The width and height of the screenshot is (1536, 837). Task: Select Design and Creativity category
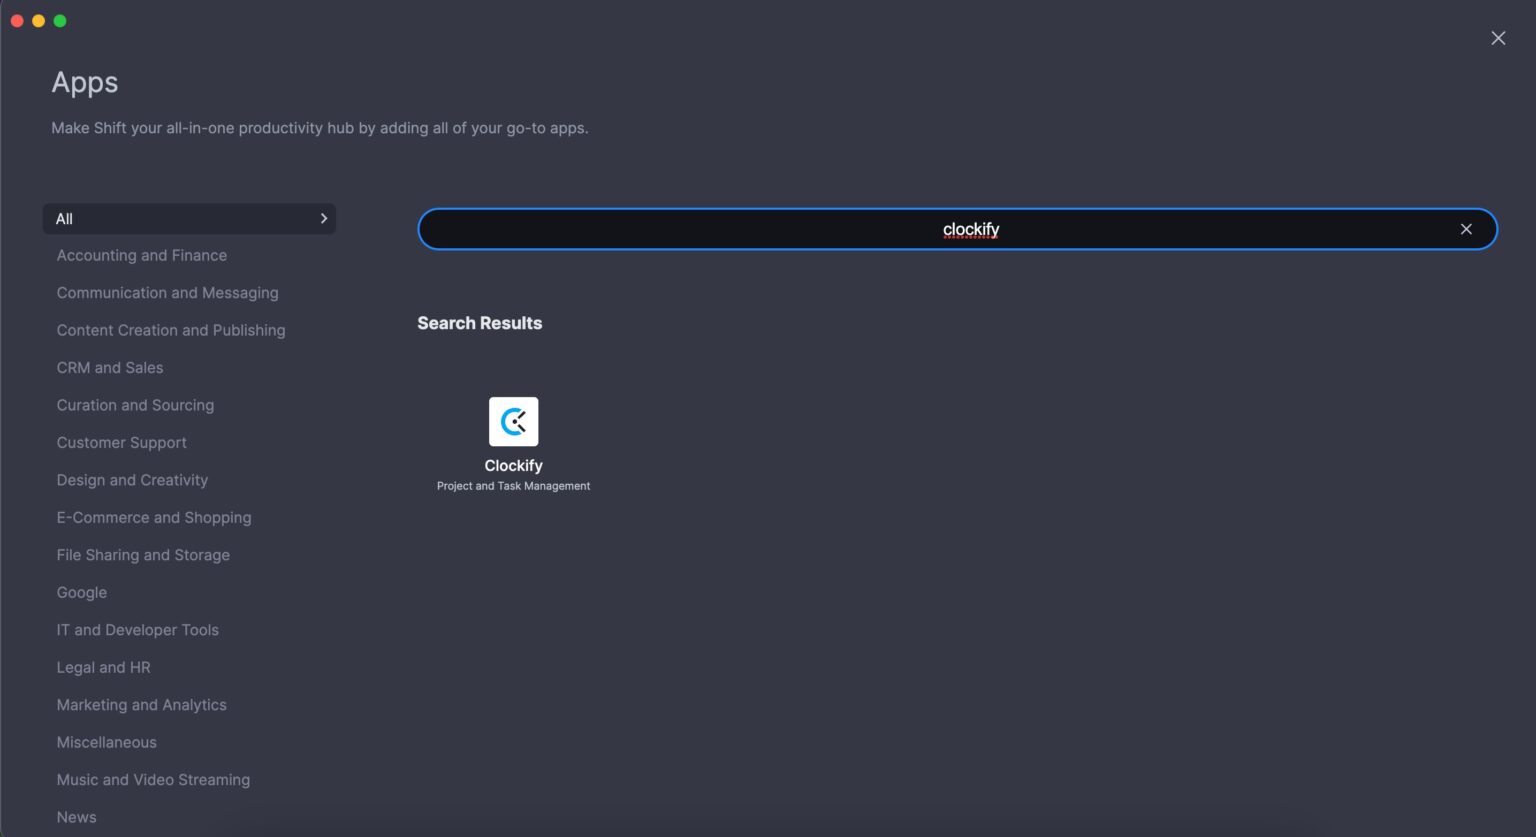[x=132, y=480]
